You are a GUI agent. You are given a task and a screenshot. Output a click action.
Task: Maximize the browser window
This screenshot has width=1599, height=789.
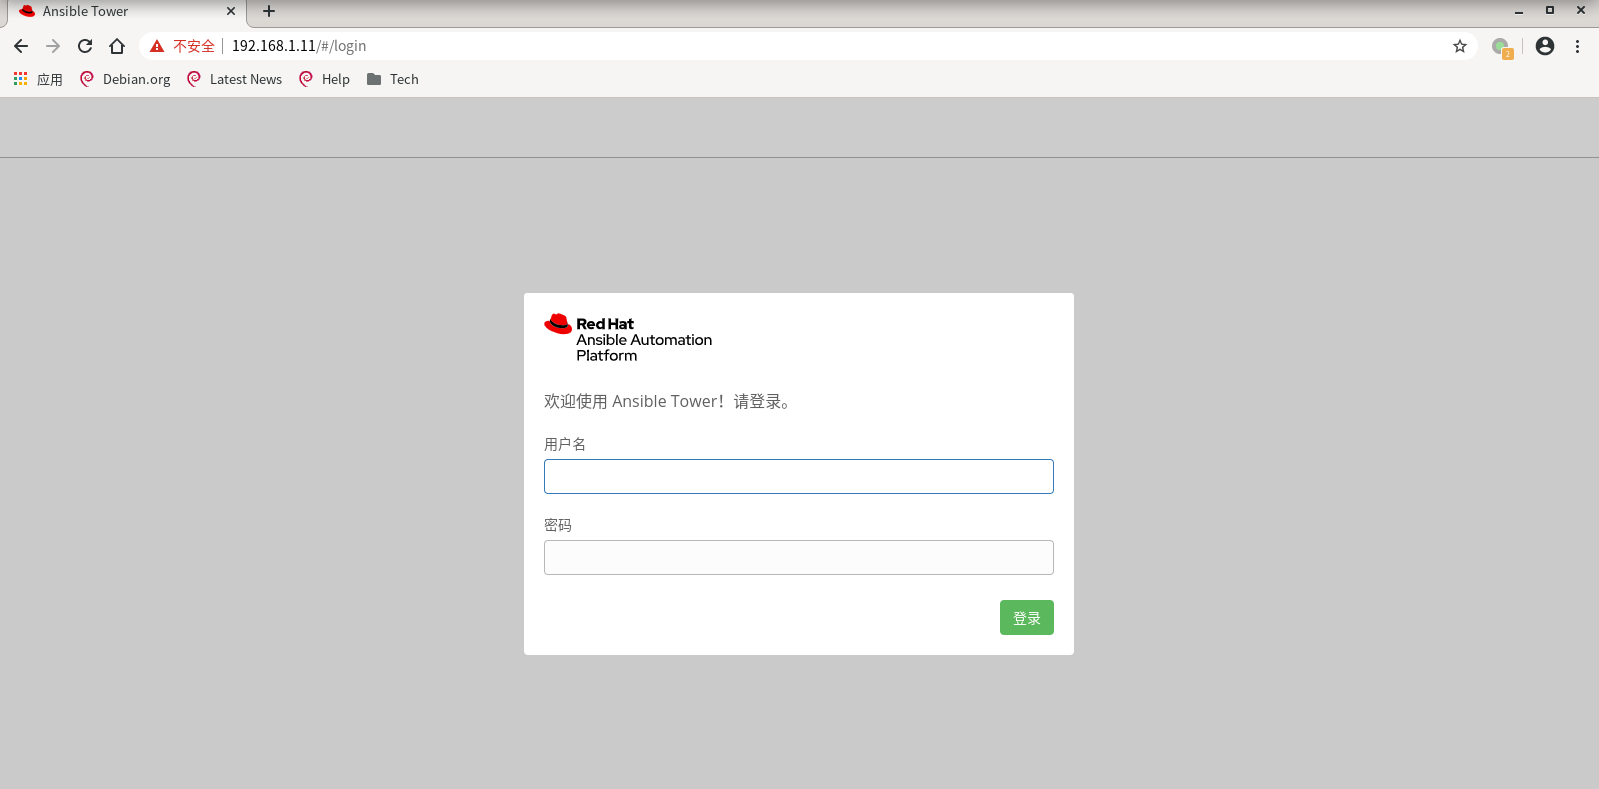point(1550,10)
